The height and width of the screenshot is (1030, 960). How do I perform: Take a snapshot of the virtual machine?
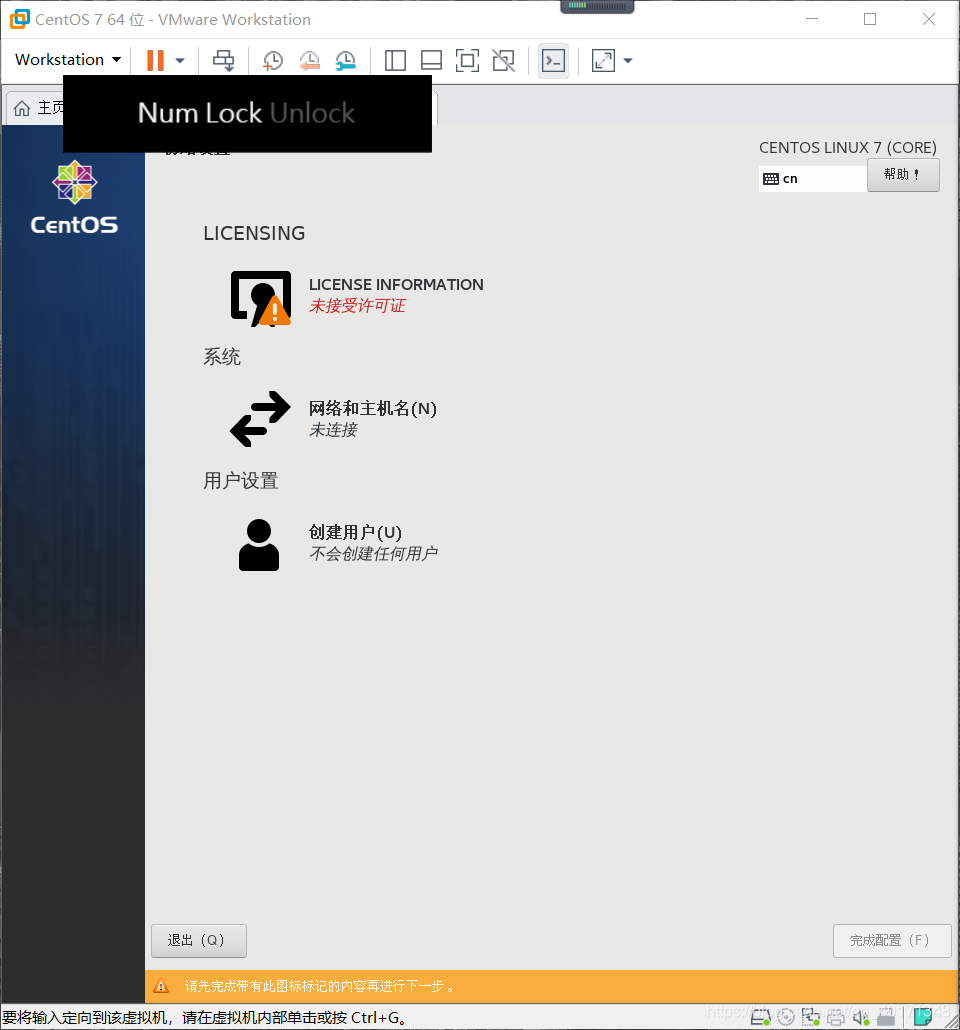coord(273,60)
